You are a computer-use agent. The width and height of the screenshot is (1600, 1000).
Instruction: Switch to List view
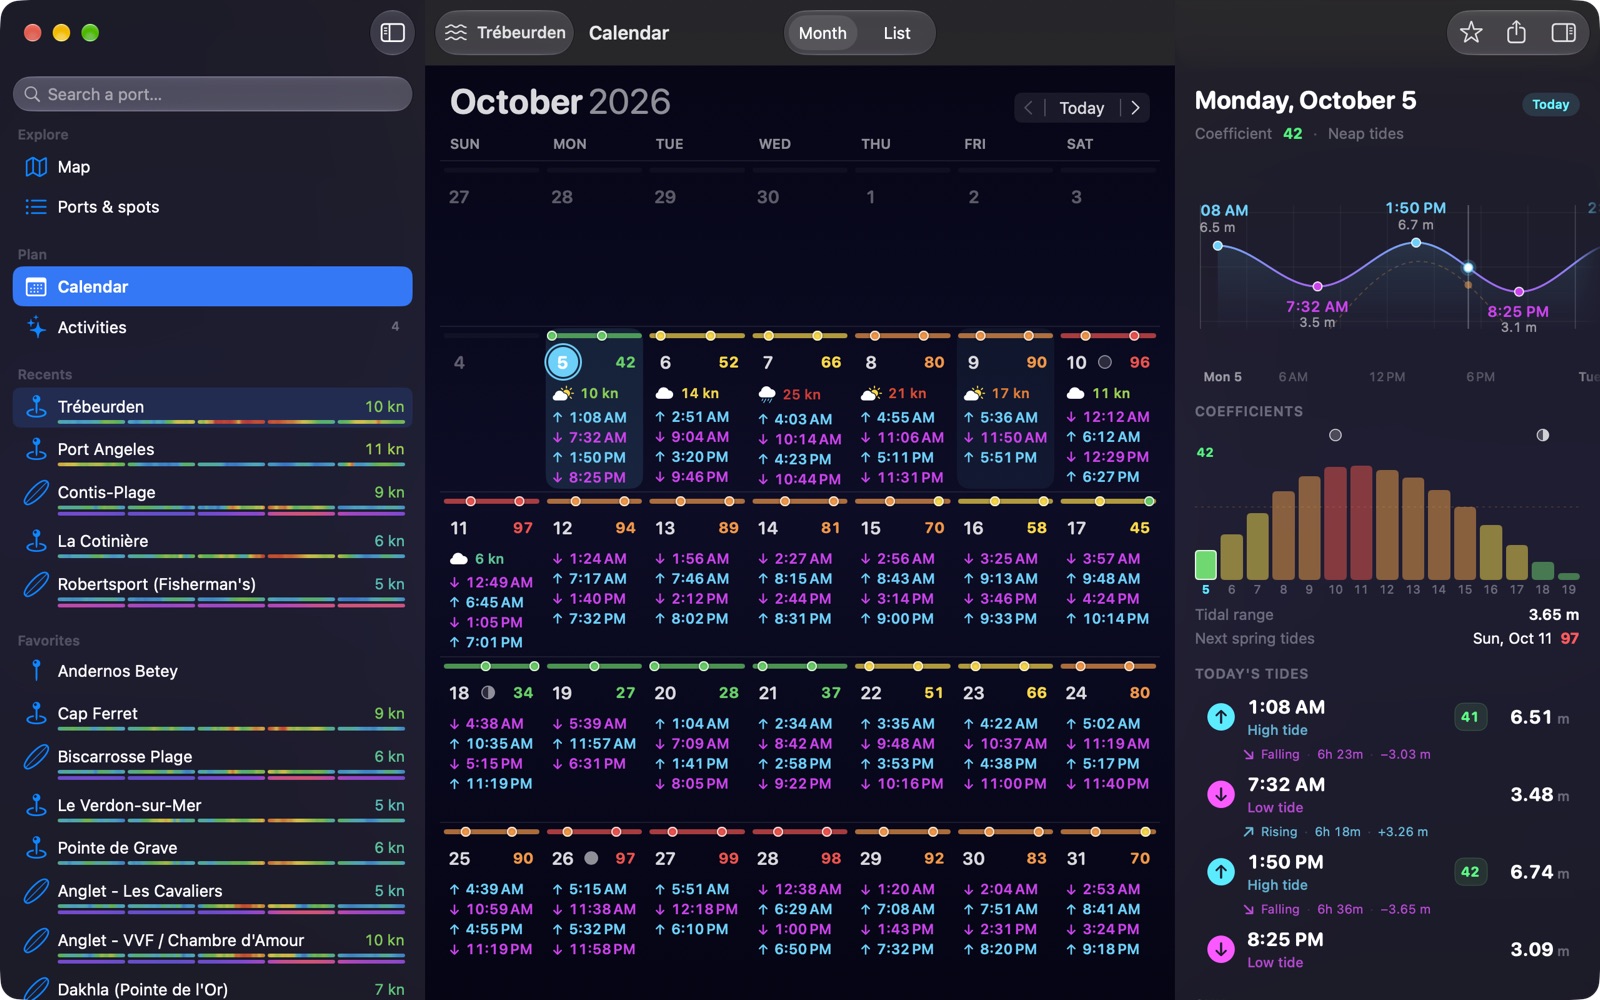(897, 33)
